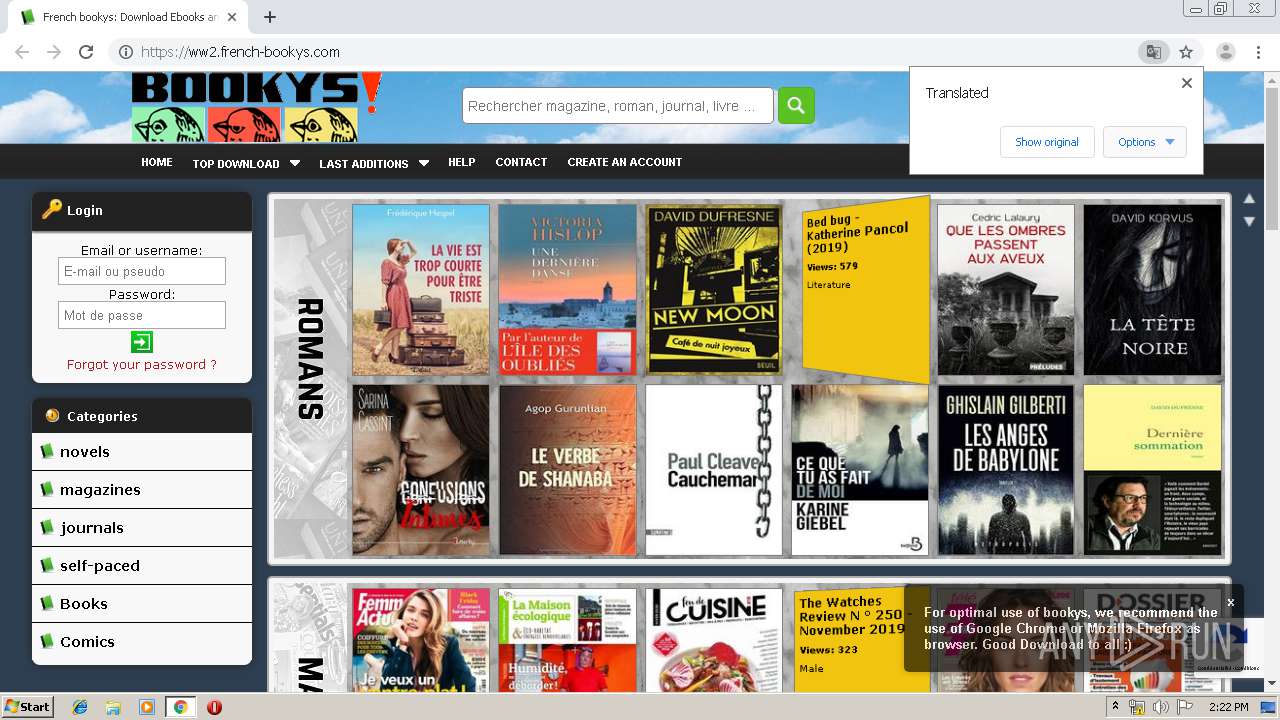Open the translate Options dropdown

pos(1145,142)
